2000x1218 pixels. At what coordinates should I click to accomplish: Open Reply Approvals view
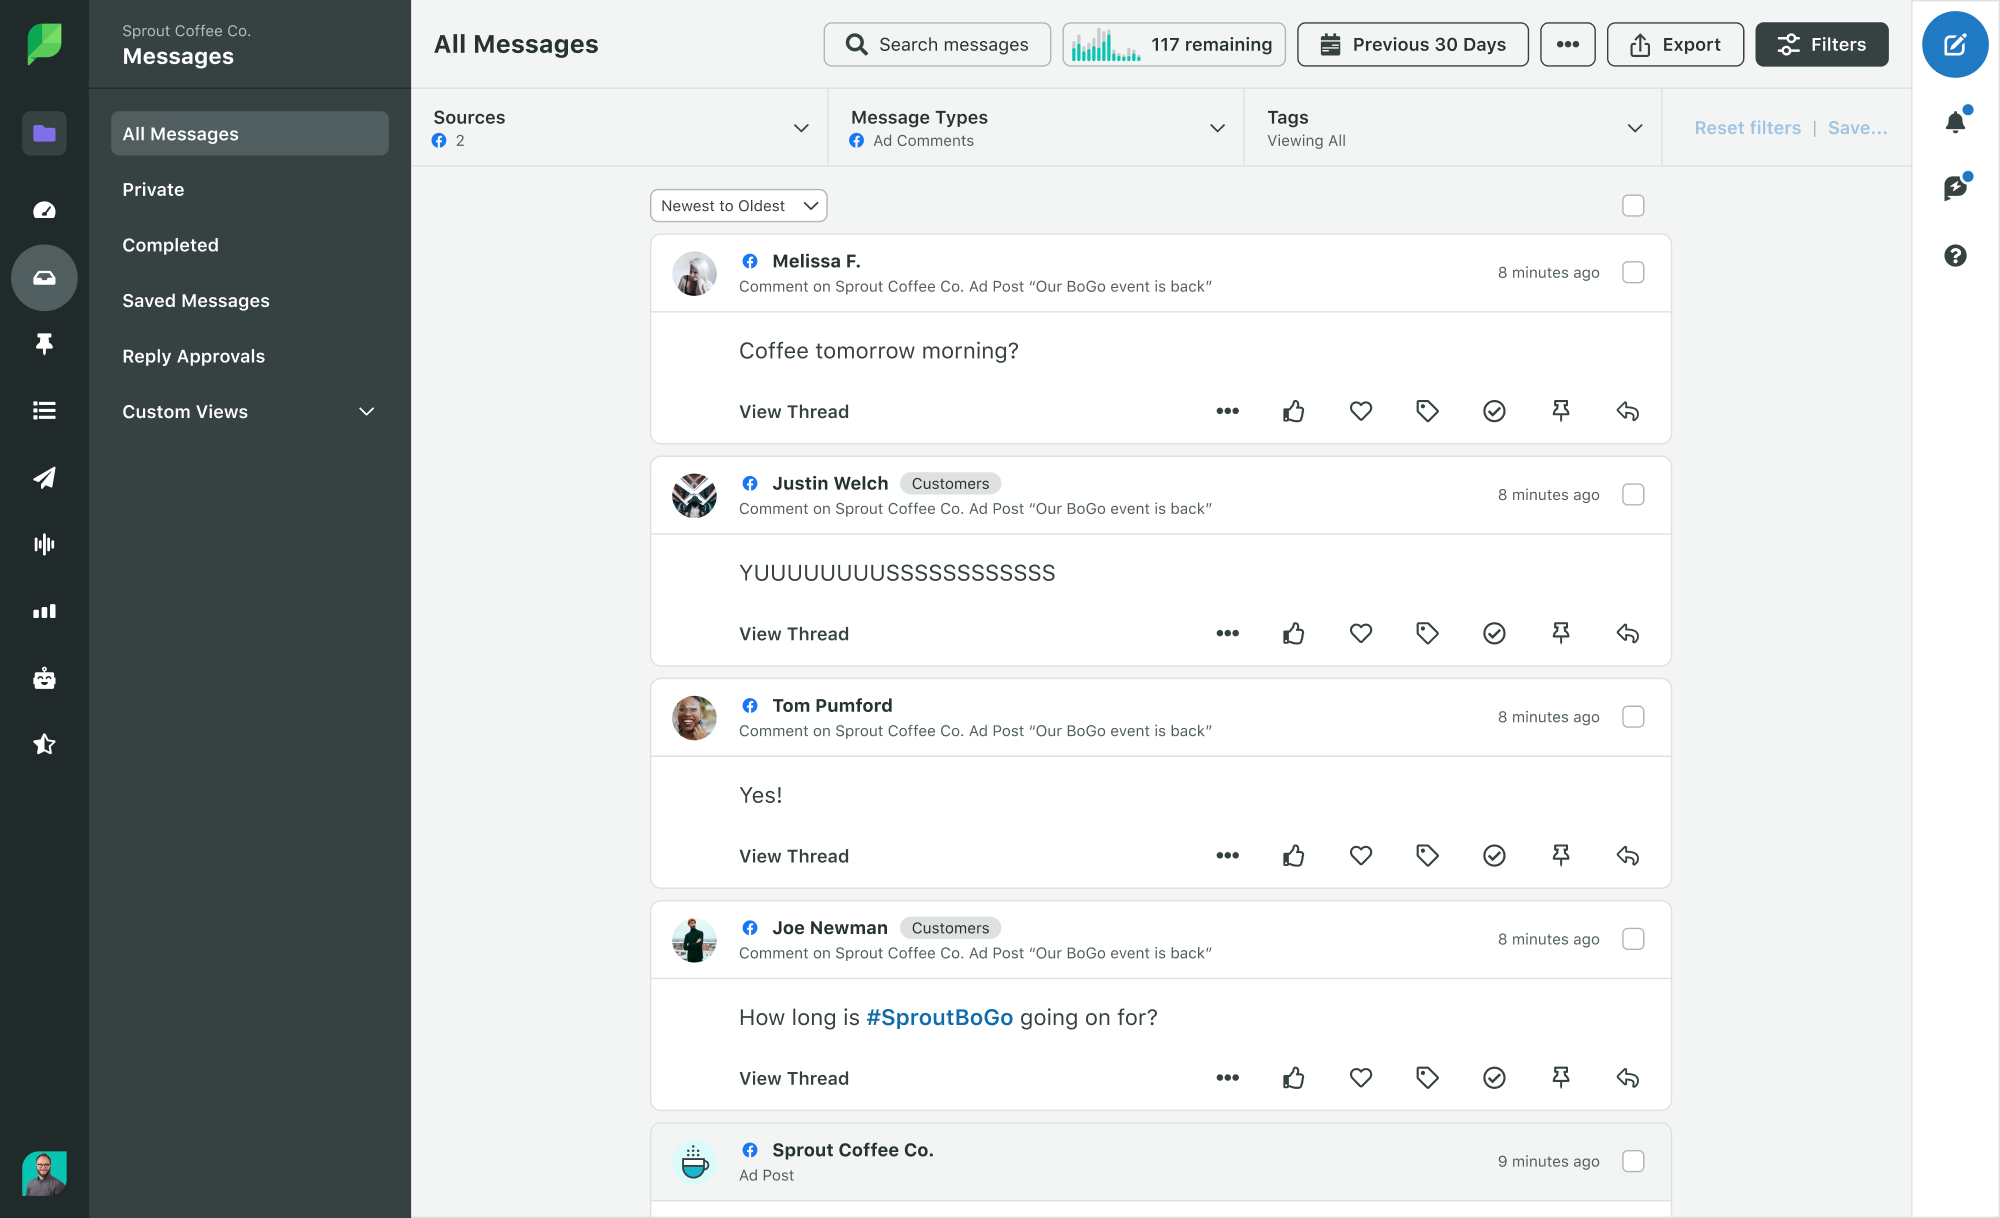click(x=193, y=356)
